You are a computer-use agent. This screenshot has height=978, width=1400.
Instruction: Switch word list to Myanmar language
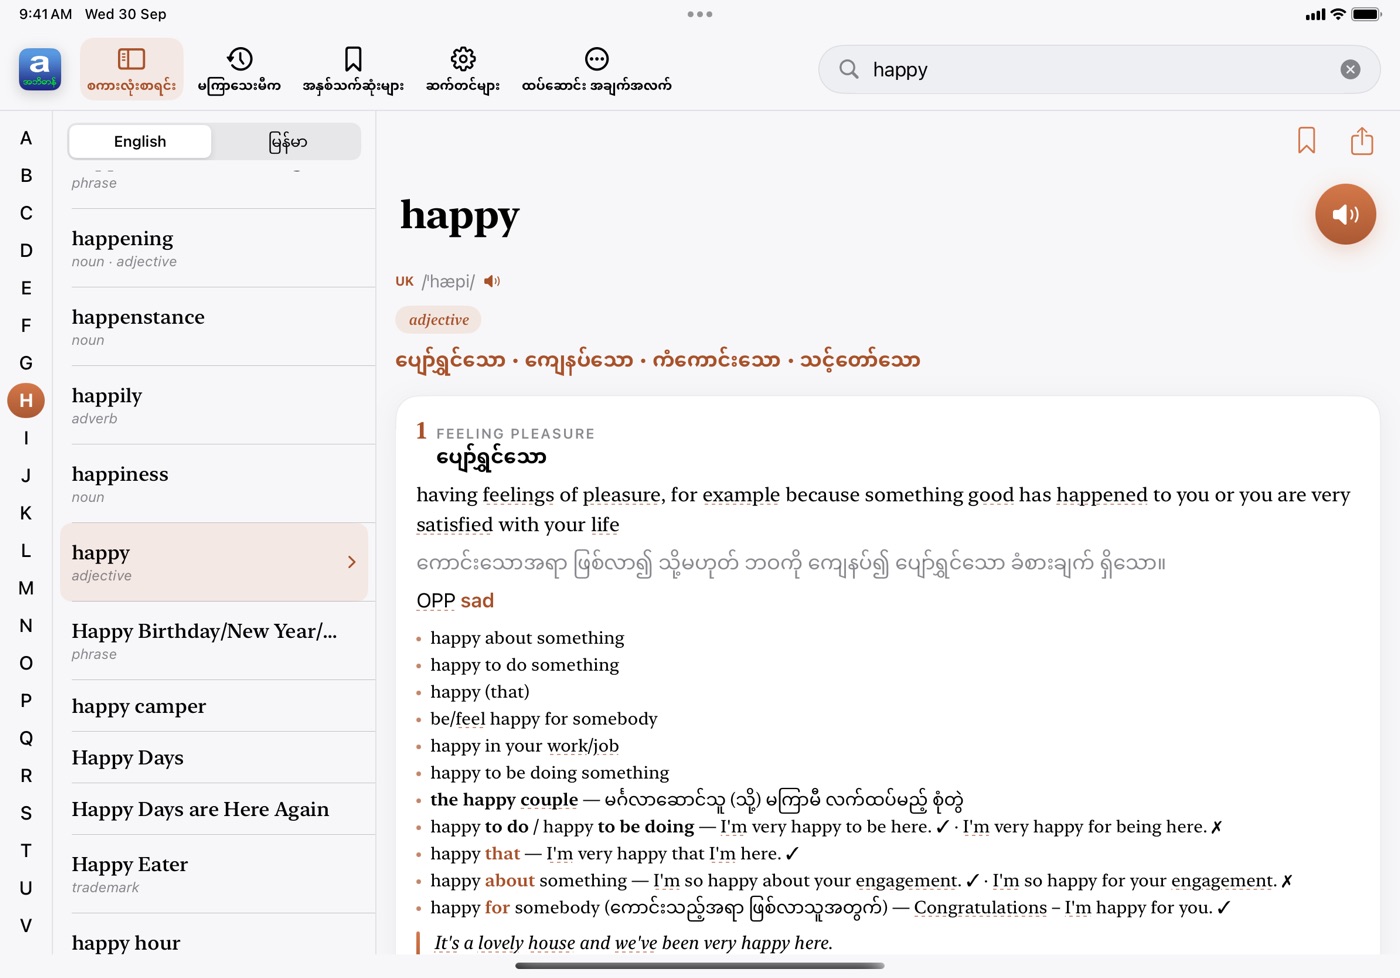click(287, 141)
